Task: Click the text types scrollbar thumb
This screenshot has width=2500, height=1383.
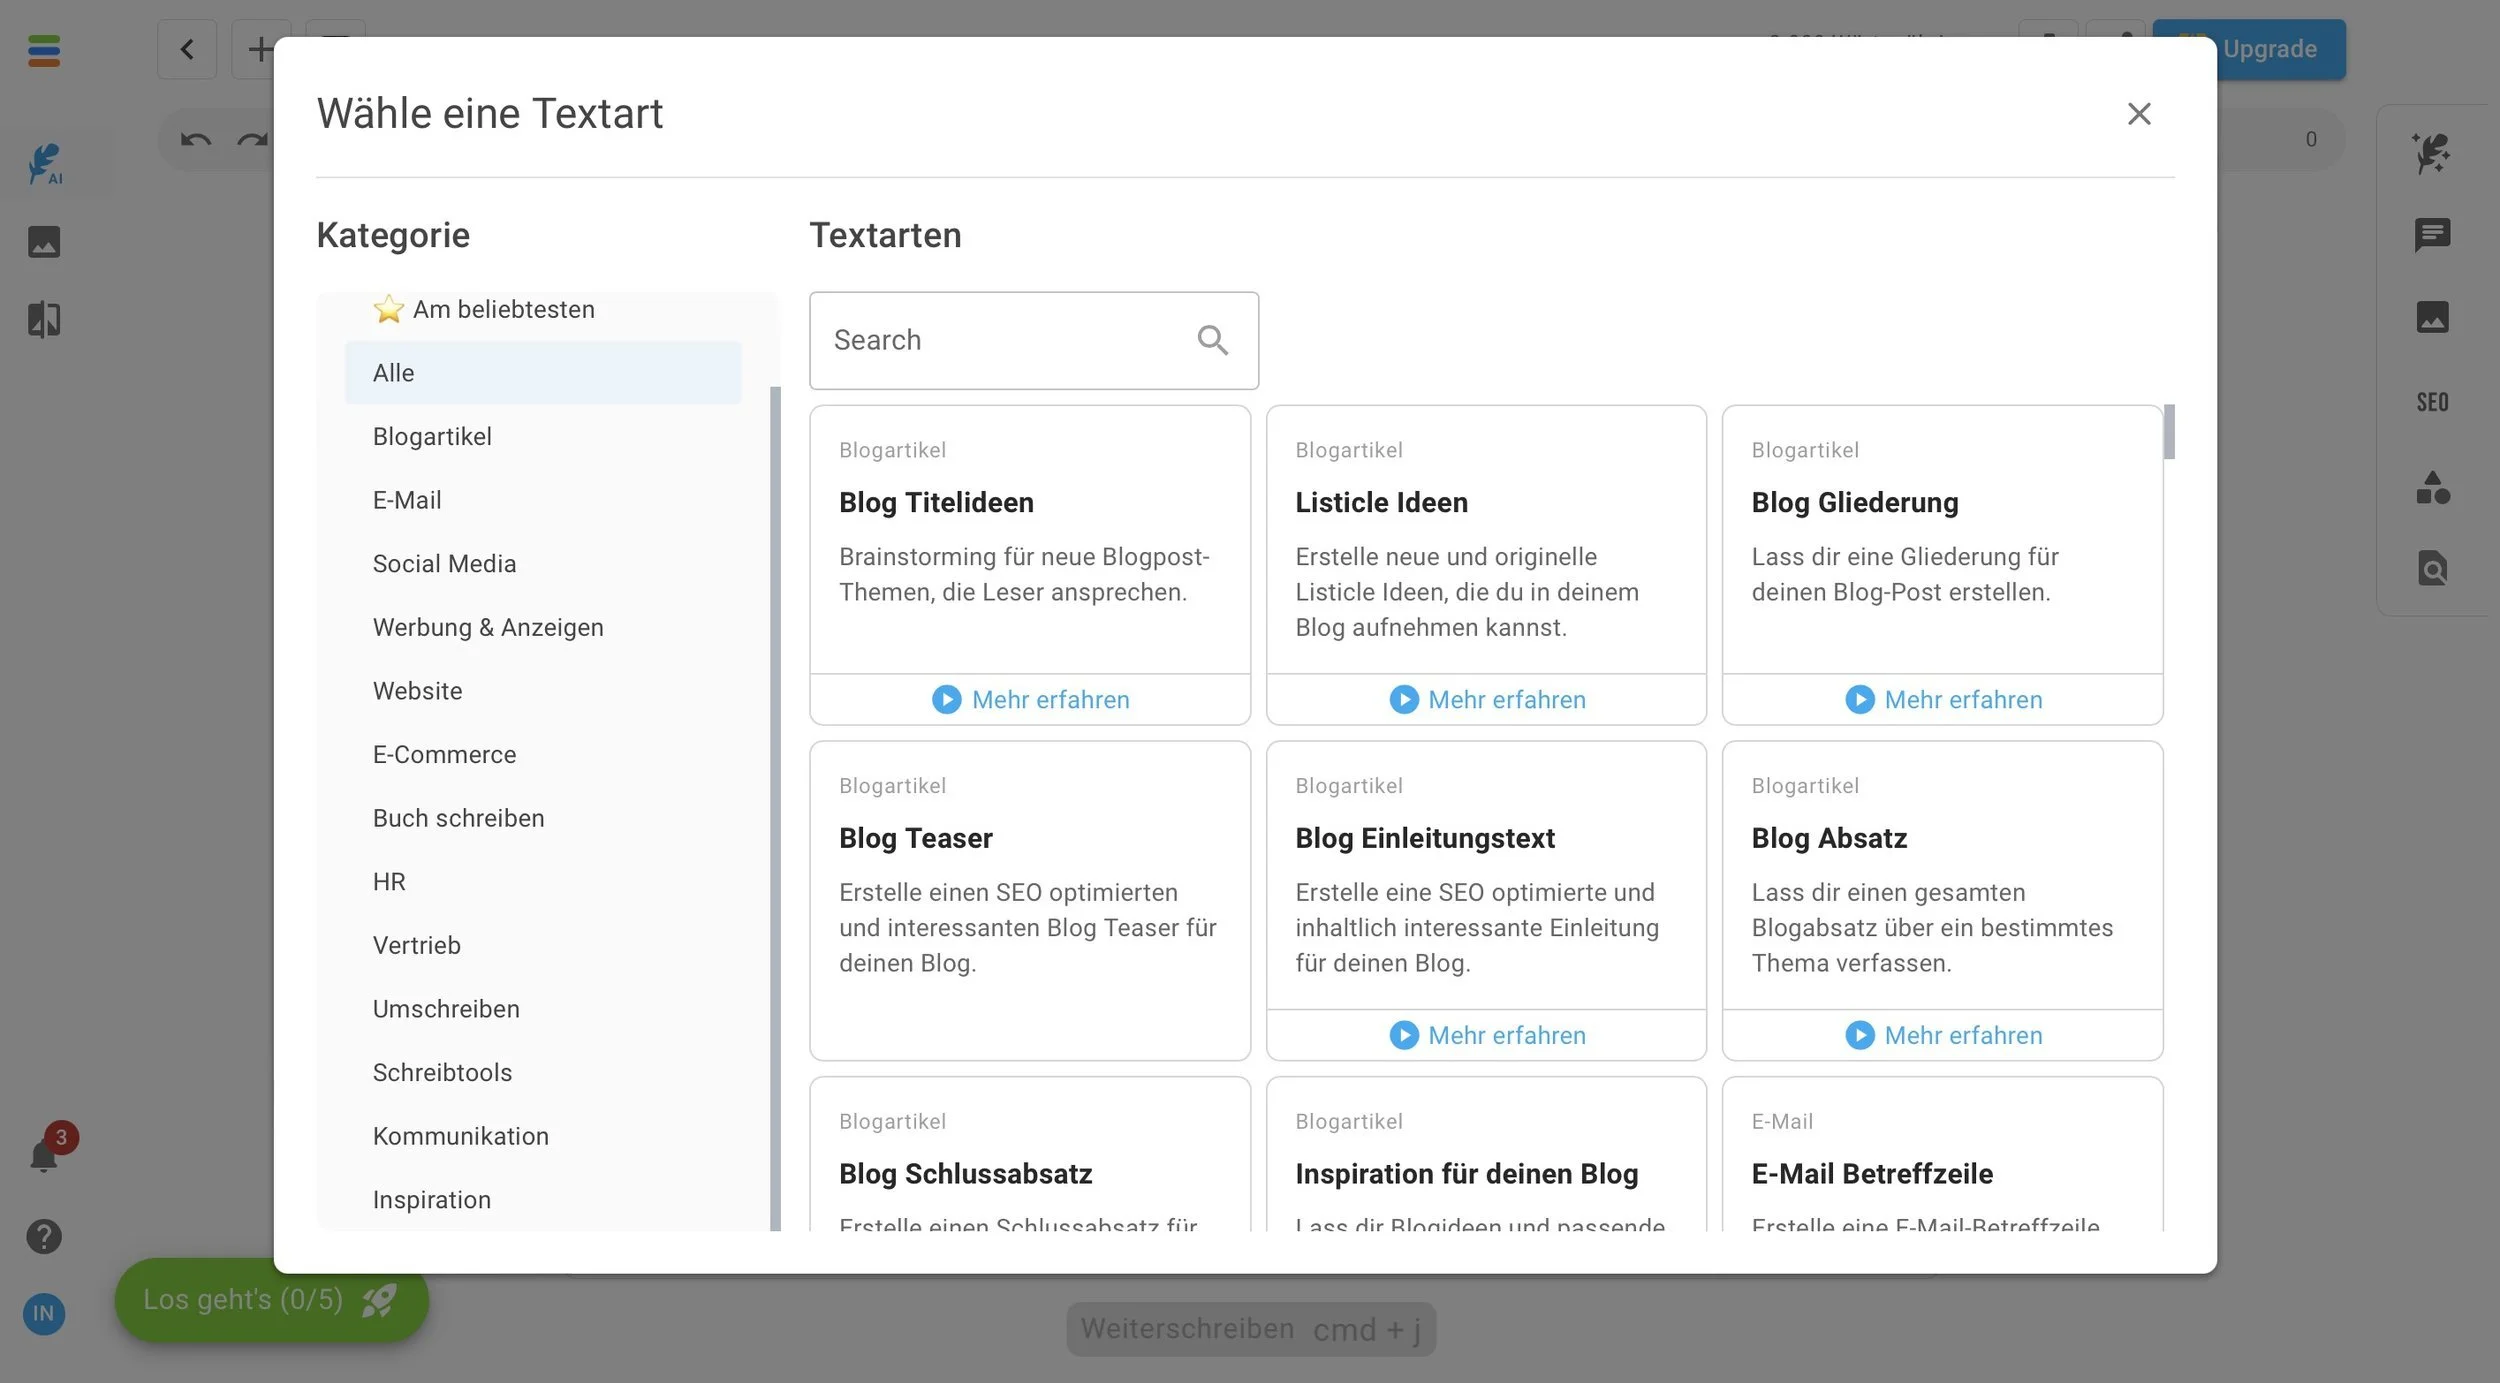Action: tap(2168, 432)
